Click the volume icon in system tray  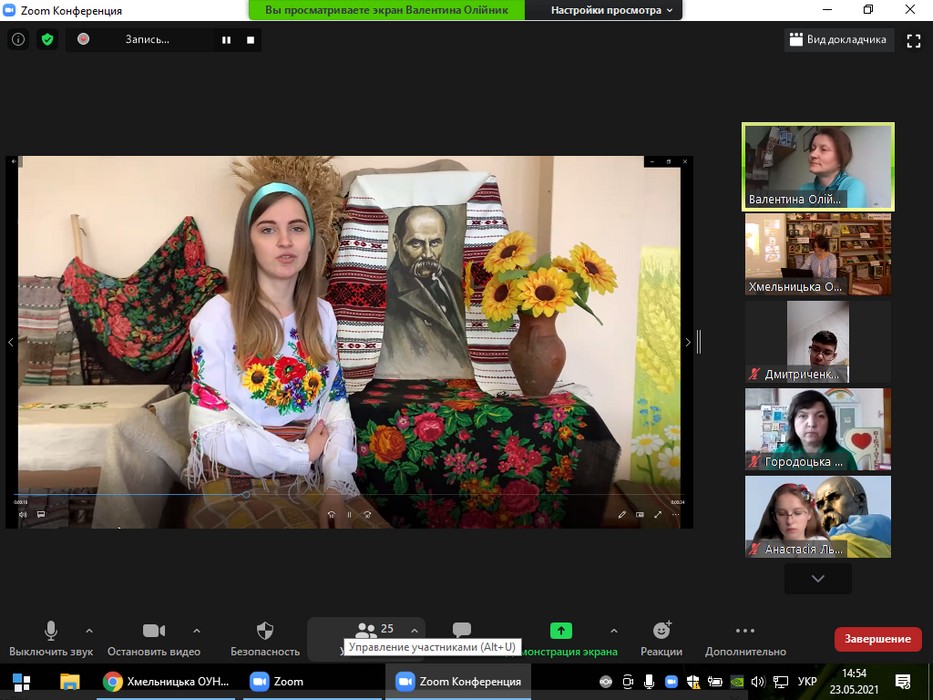757,682
